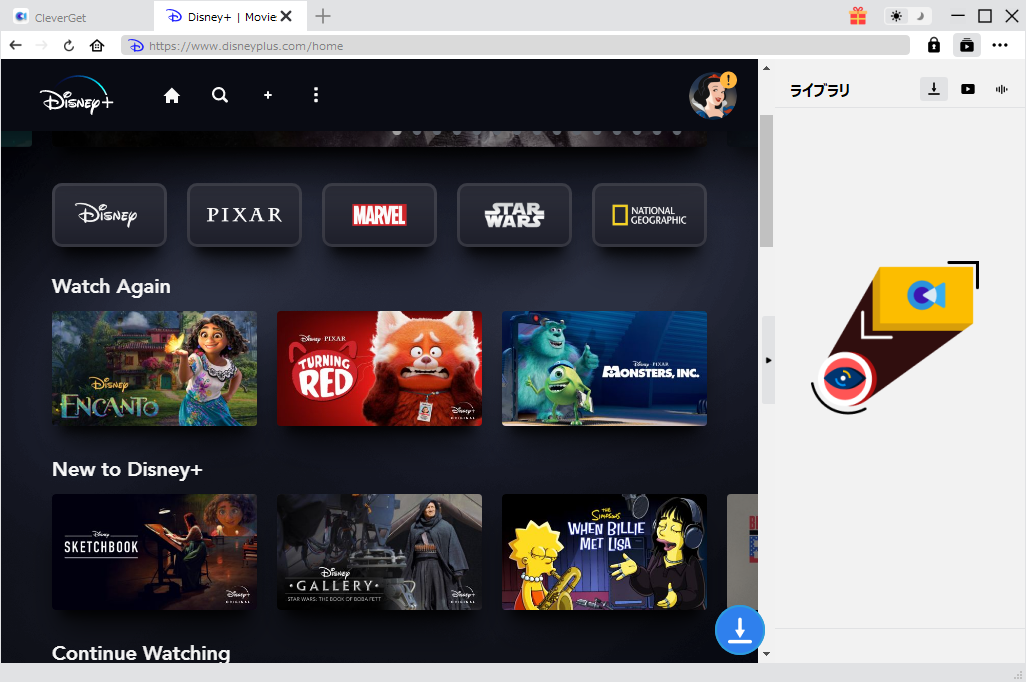
Task: Toggle the library panel icon in toolbar
Action: 966,45
